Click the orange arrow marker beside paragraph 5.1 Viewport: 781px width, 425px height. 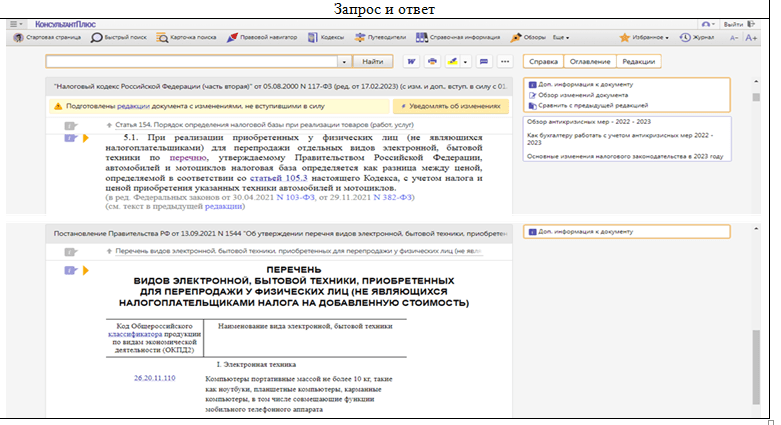(x=86, y=138)
